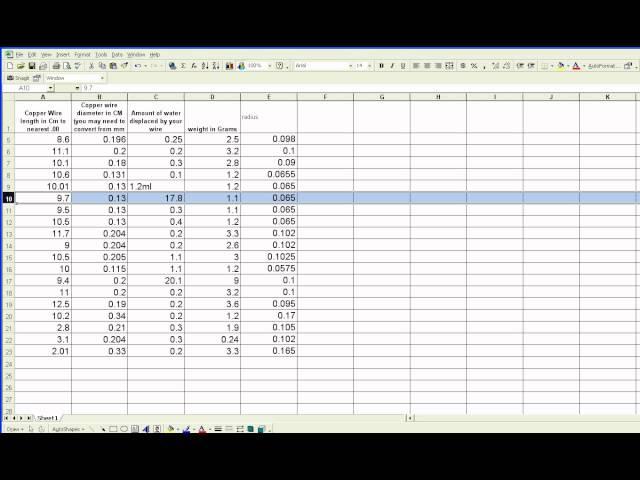Click the Copy icon
640x480 pixels.
102,66
